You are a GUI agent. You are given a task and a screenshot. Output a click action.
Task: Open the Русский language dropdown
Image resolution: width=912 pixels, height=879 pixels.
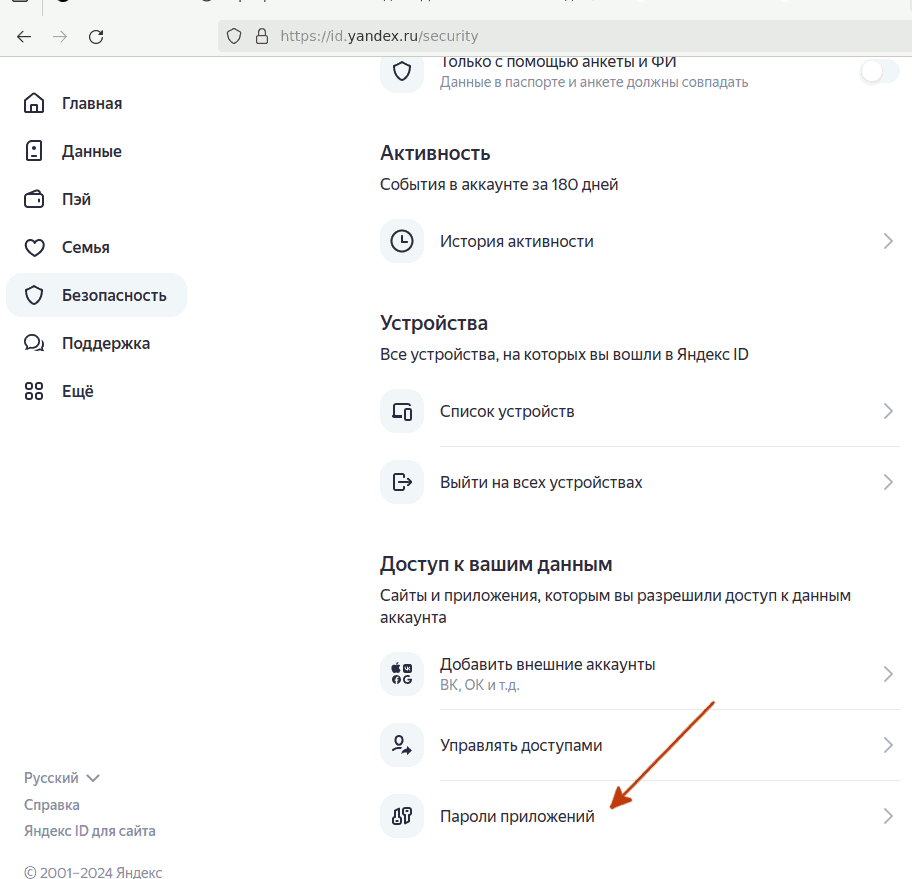pos(62,778)
